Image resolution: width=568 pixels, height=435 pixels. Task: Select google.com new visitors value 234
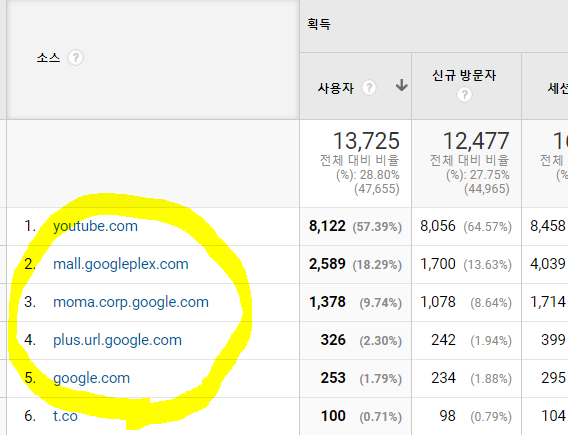click(443, 378)
